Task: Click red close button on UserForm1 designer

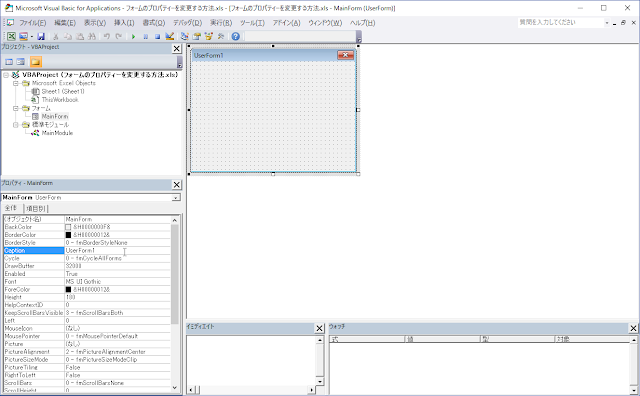Action: pyautogui.click(x=345, y=55)
